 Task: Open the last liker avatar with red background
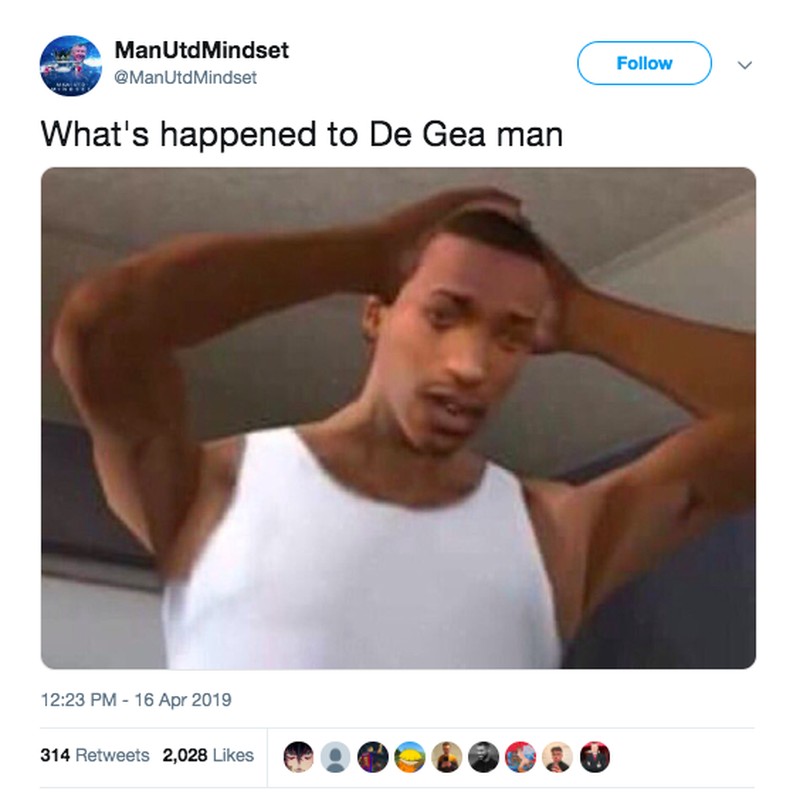[595, 757]
